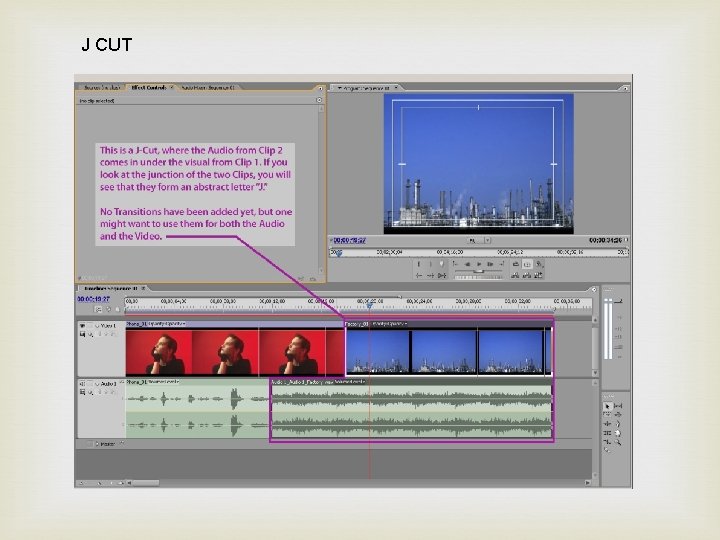Show keyframes on Video 1 track
The width and height of the screenshot is (720, 540).
click(x=90, y=334)
